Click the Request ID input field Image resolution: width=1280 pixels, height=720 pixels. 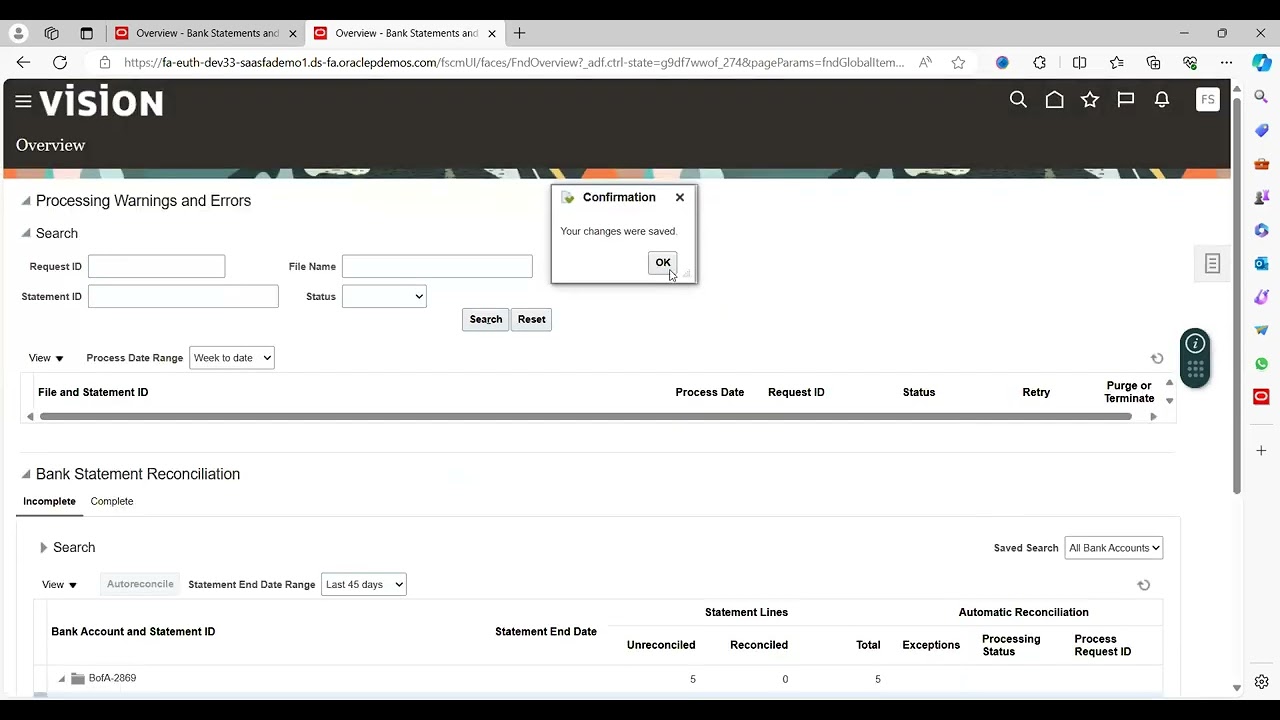157,266
